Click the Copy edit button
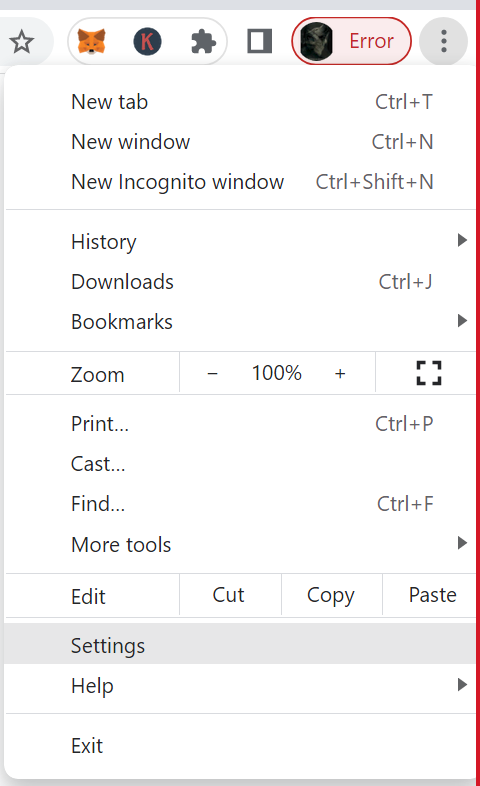Viewport: 480px width, 786px height. [331, 595]
